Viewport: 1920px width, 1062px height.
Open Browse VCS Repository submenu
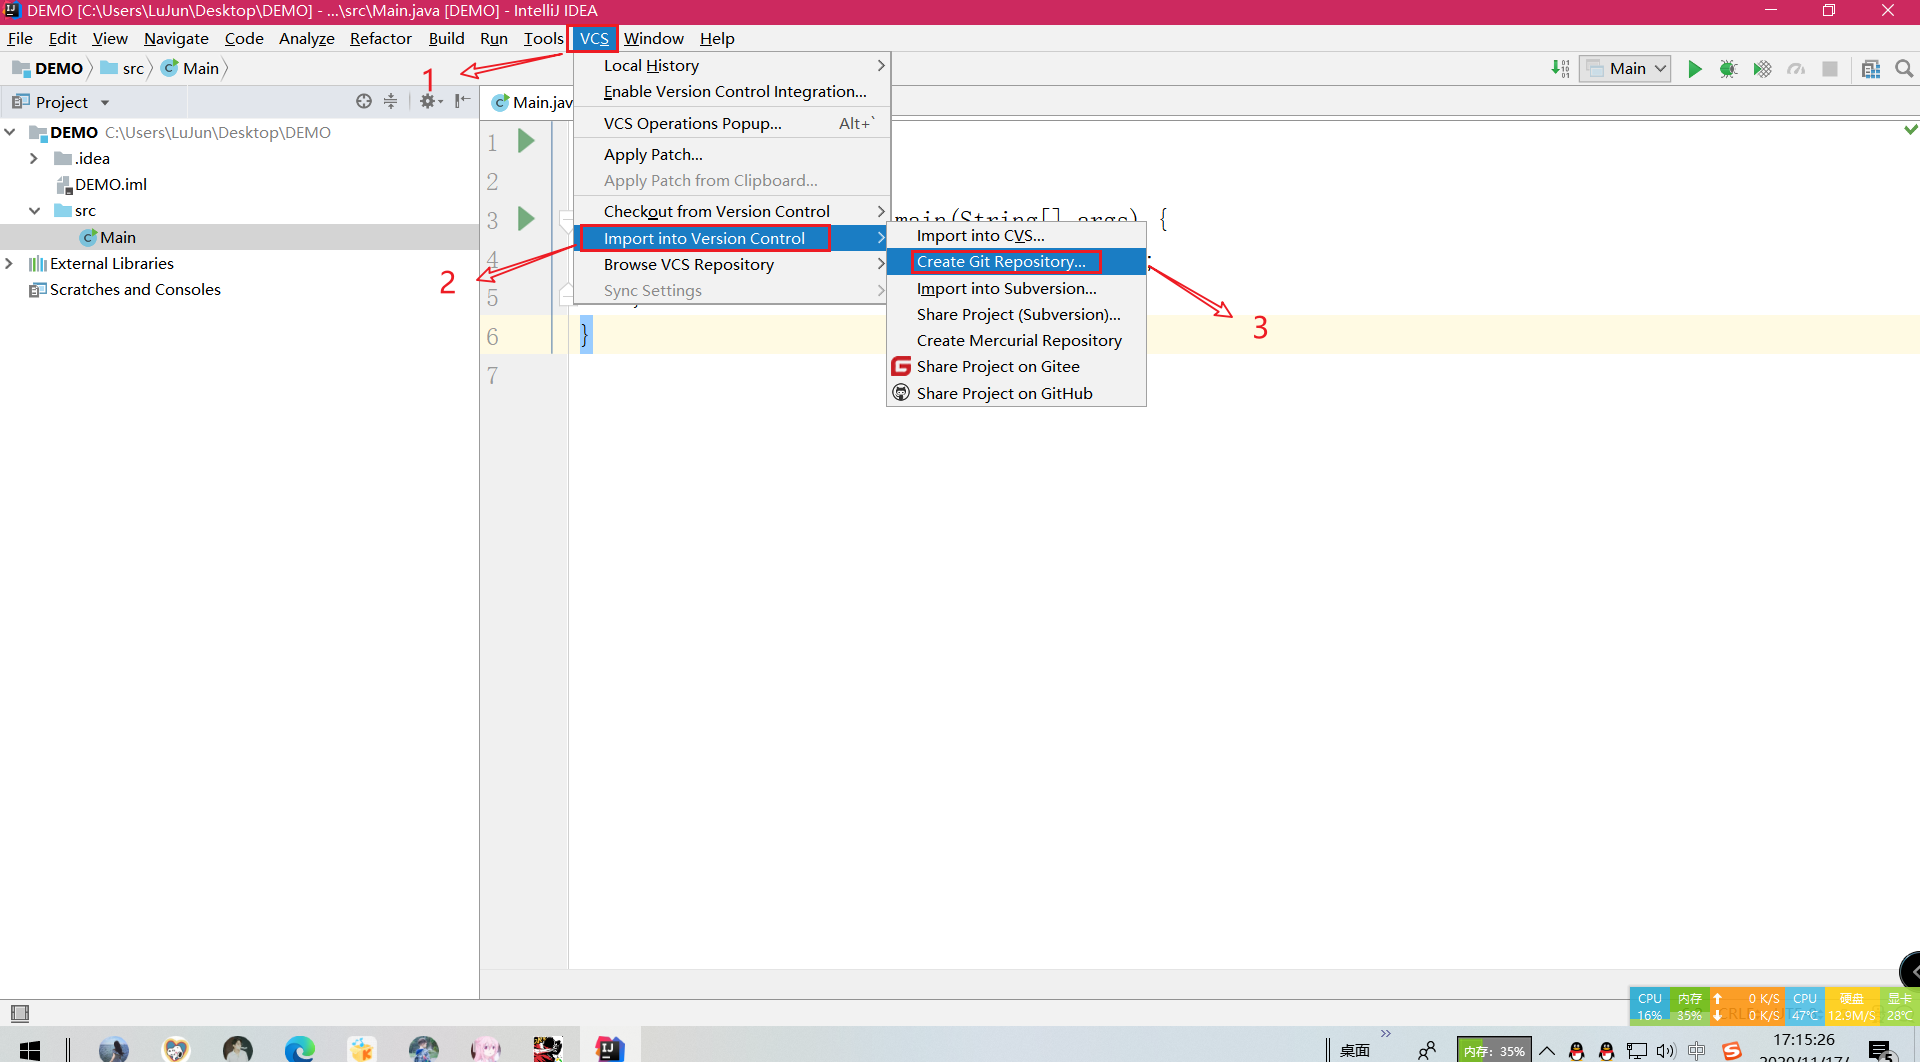[x=732, y=264]
